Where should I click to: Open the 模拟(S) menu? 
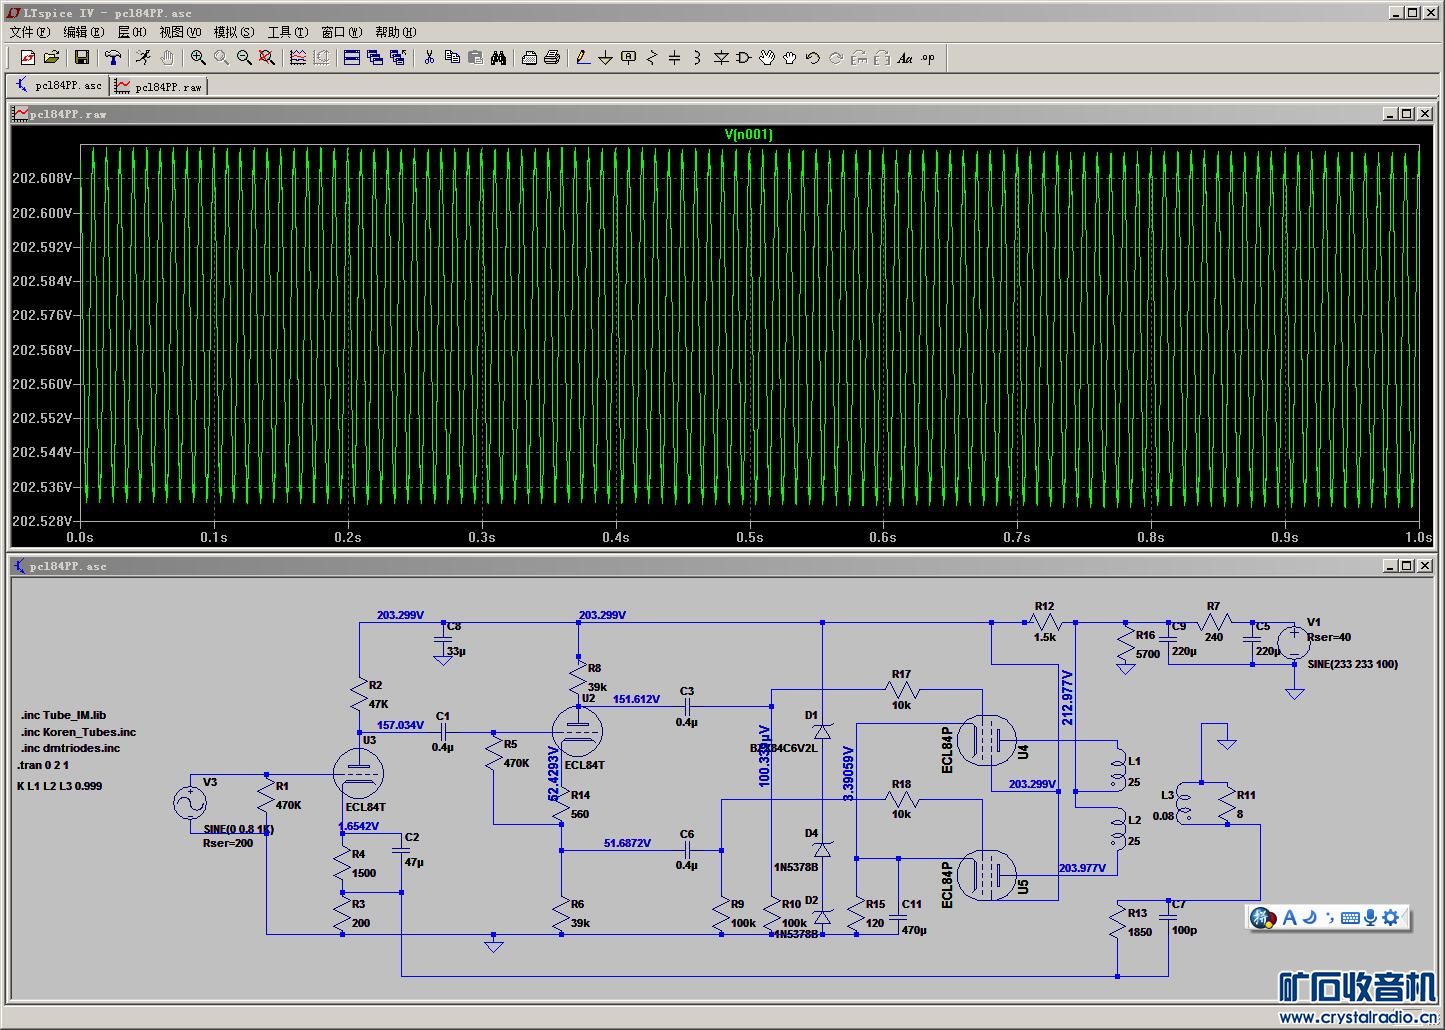pos(234,32)
